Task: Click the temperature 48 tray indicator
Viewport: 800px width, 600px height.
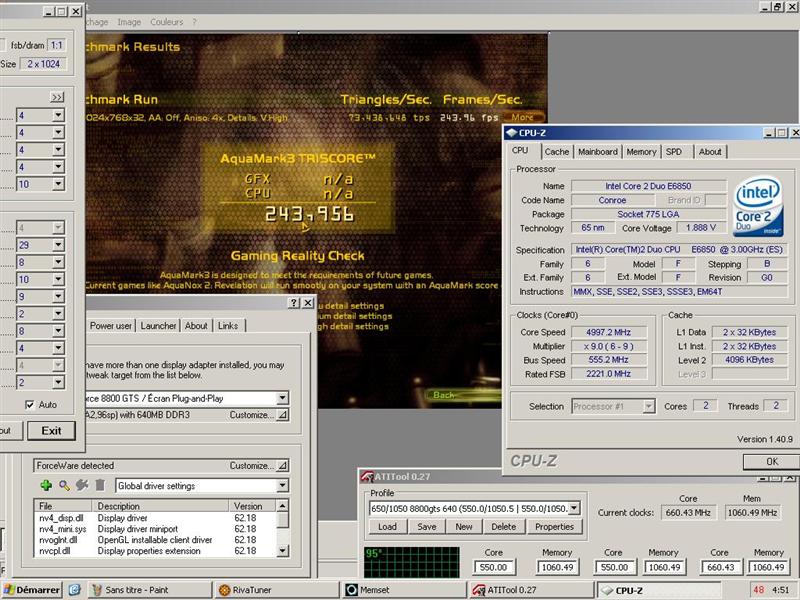Action: click(x=759, y=590)
